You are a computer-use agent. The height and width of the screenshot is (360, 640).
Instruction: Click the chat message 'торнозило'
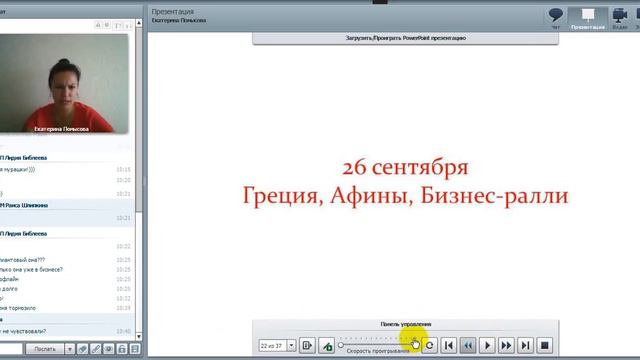pos(23,308)
